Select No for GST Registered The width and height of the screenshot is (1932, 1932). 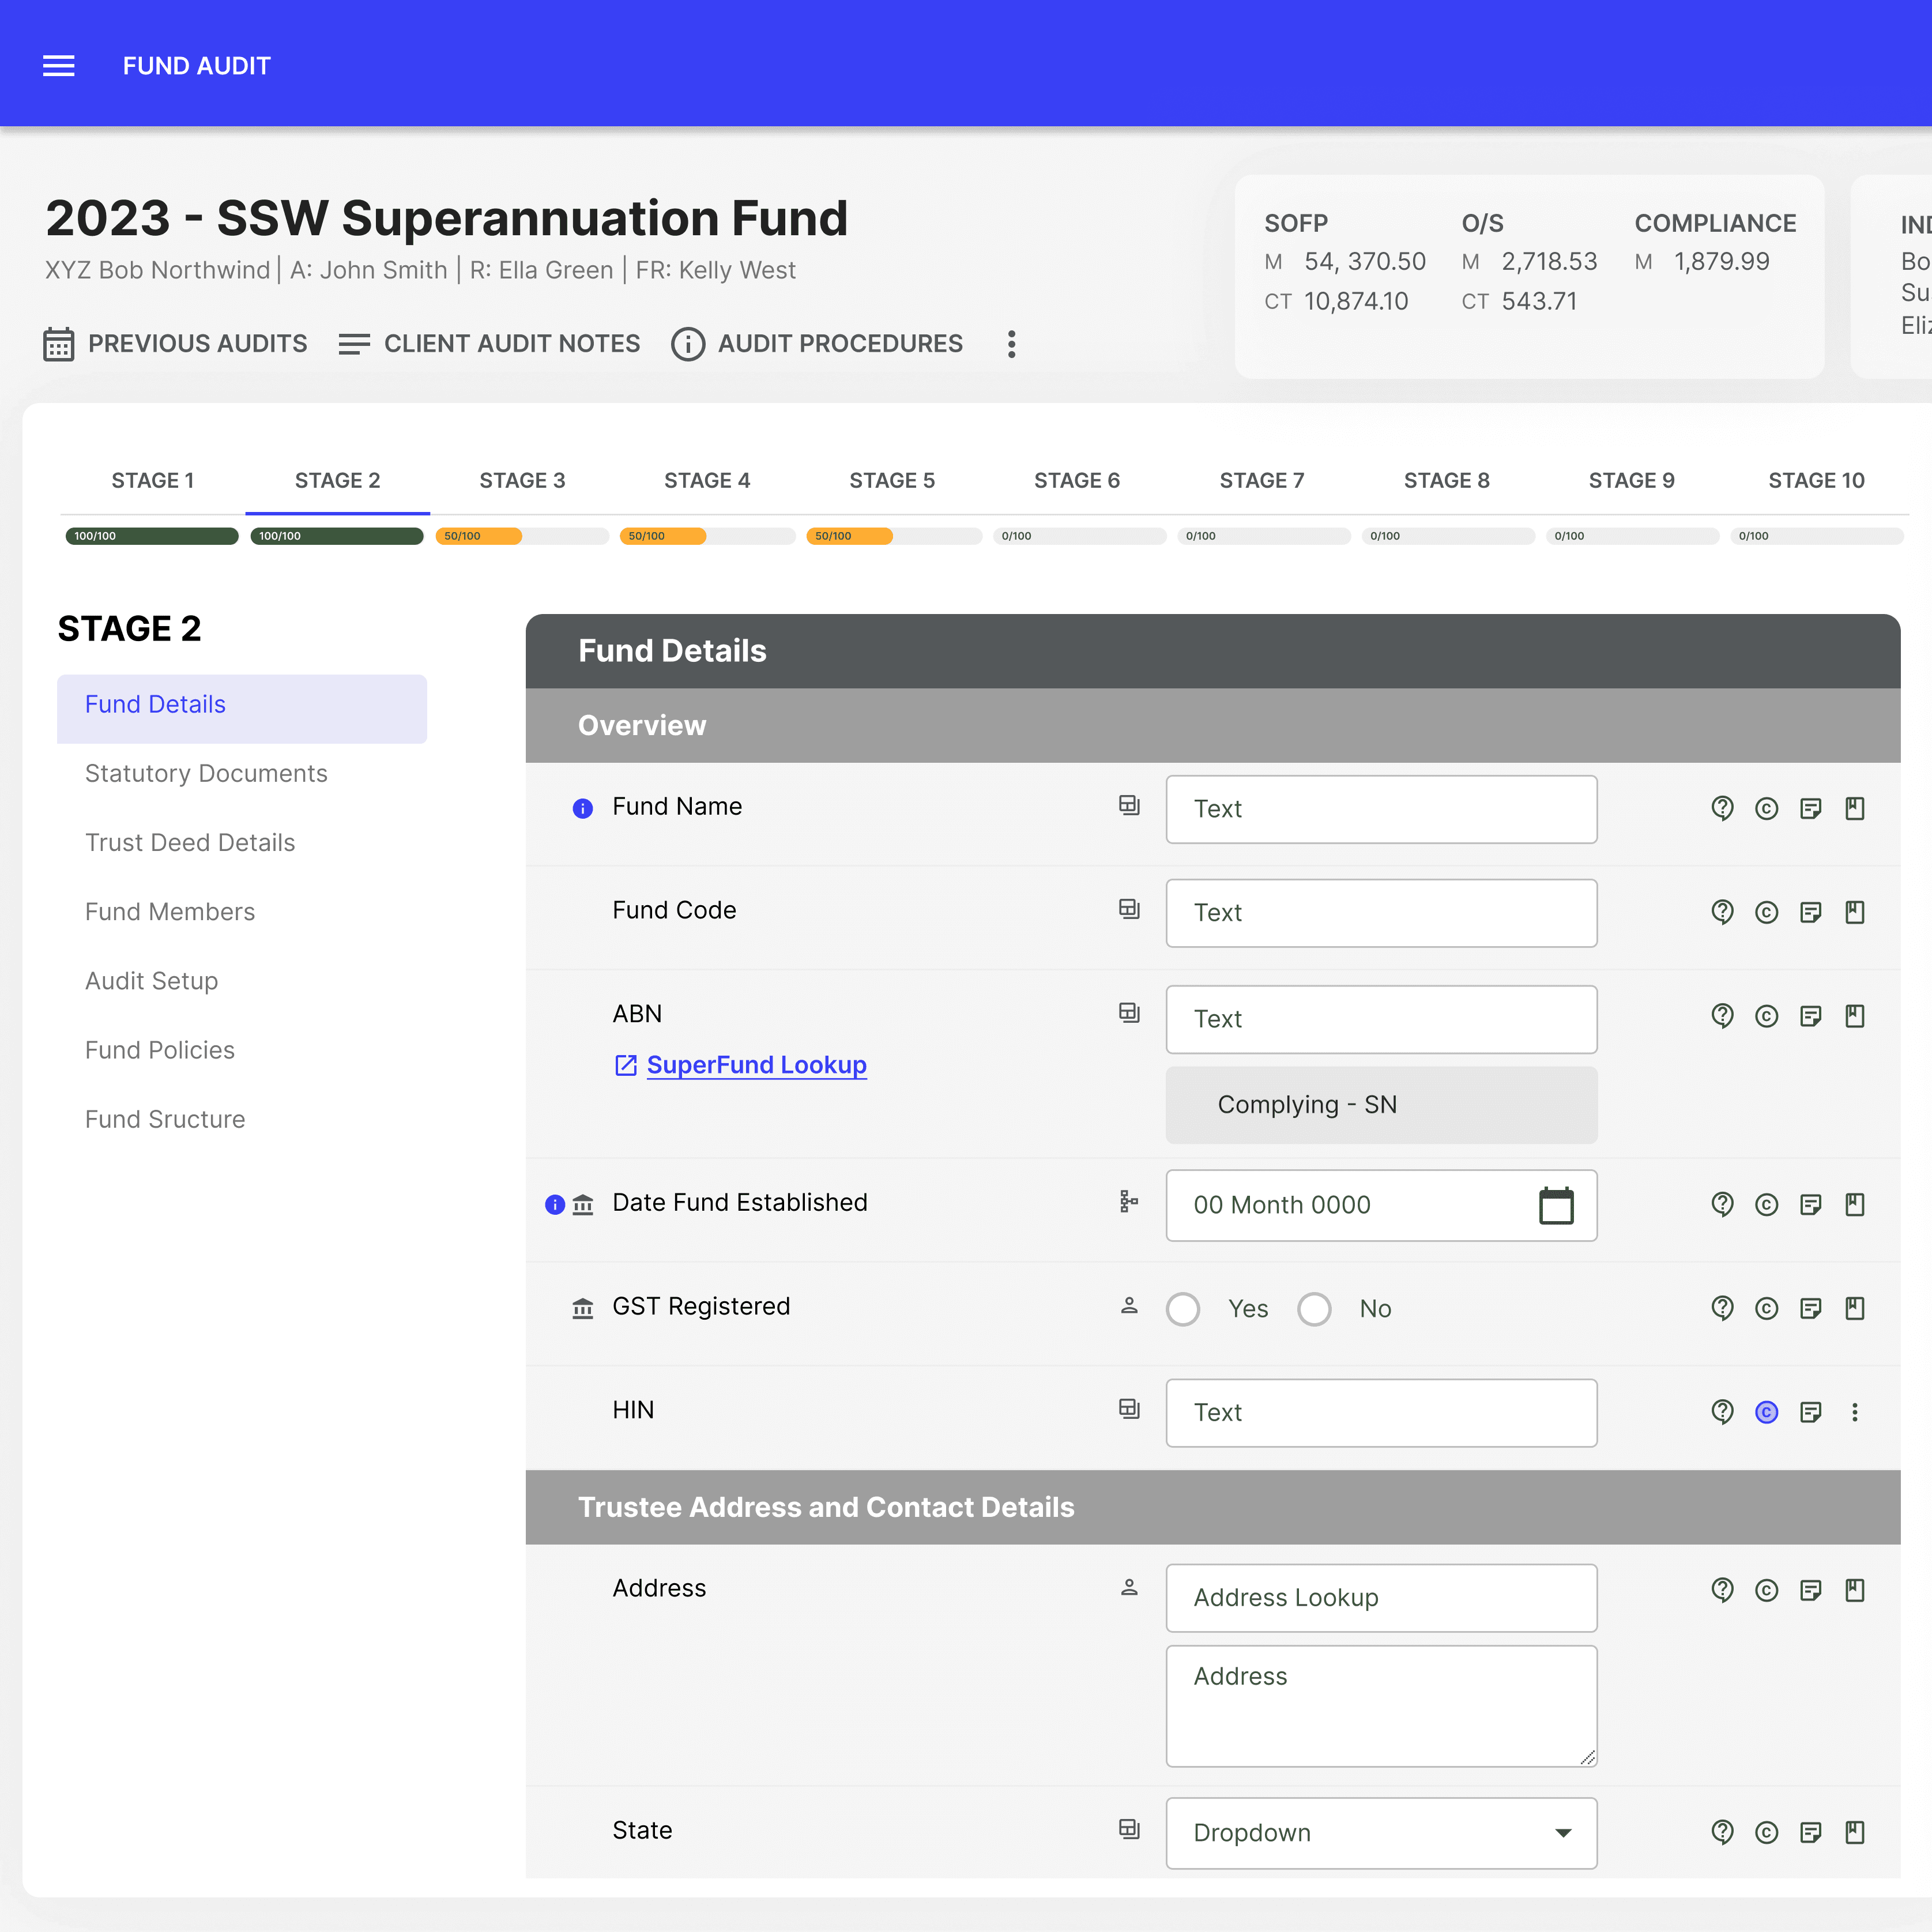pyautogui.click(x=1314, y=1309)
